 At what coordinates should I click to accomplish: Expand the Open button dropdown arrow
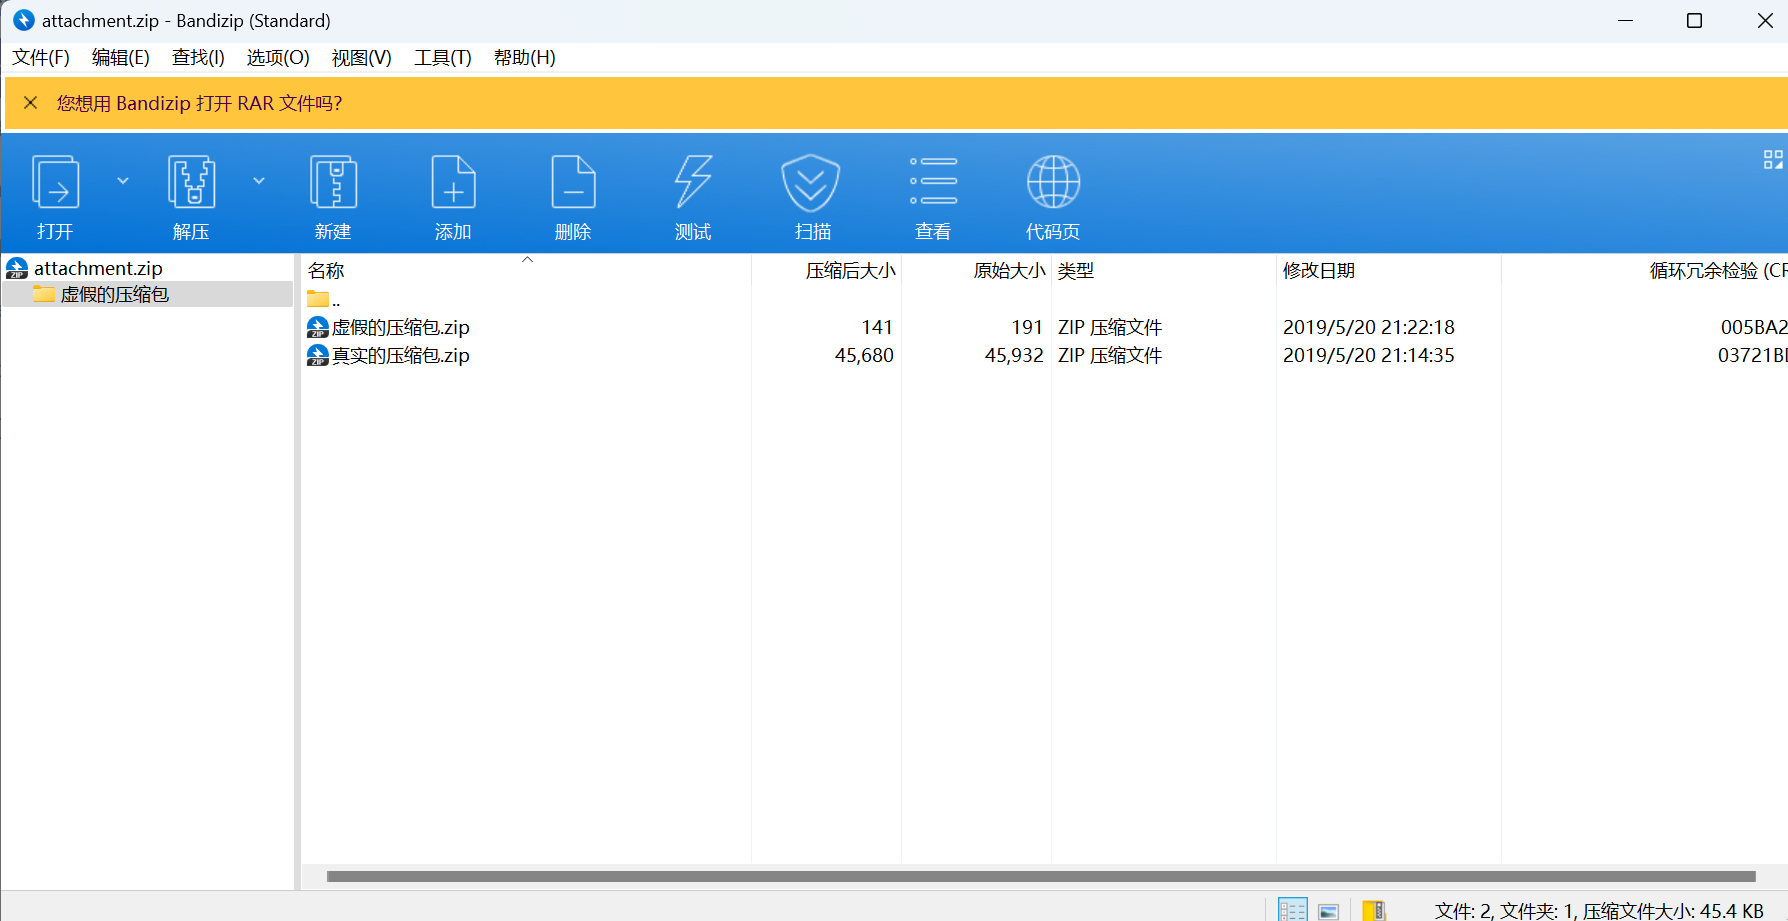pos(123,181)
